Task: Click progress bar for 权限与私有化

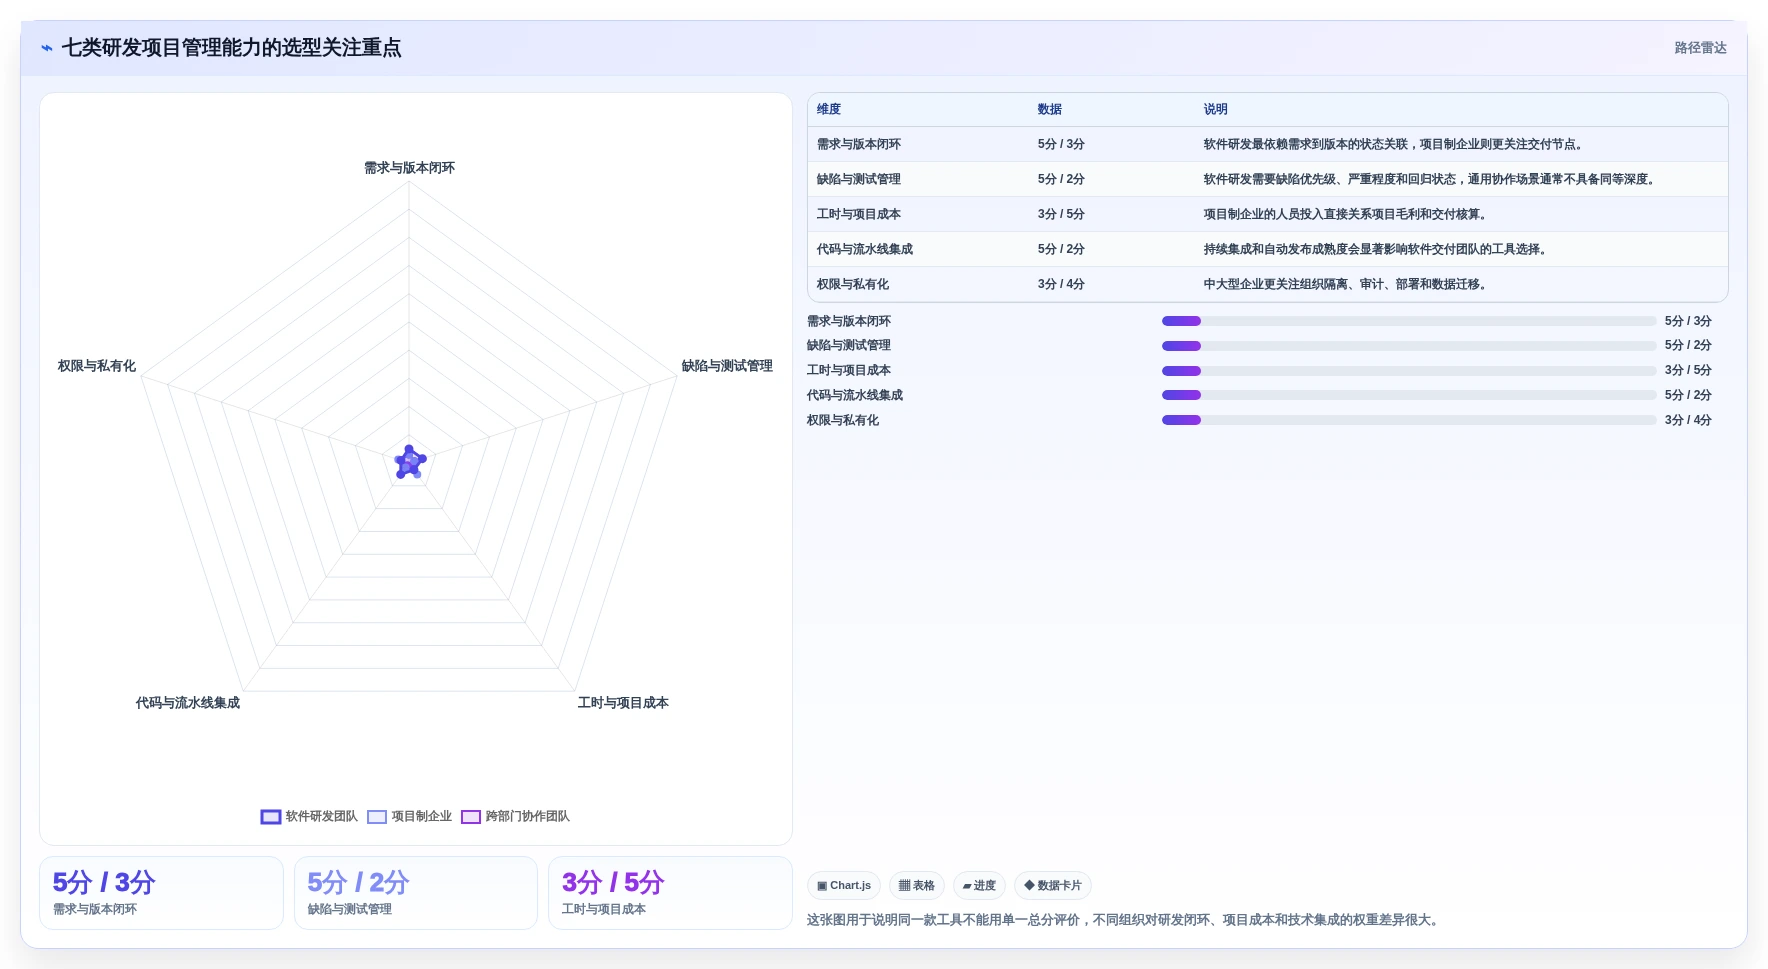Action: 1409,420
